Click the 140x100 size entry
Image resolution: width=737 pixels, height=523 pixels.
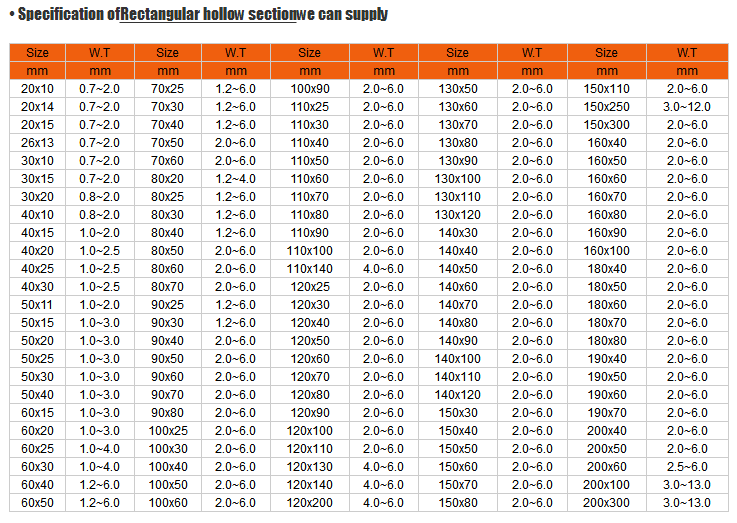pyautogui.click(x=458, y=359)
